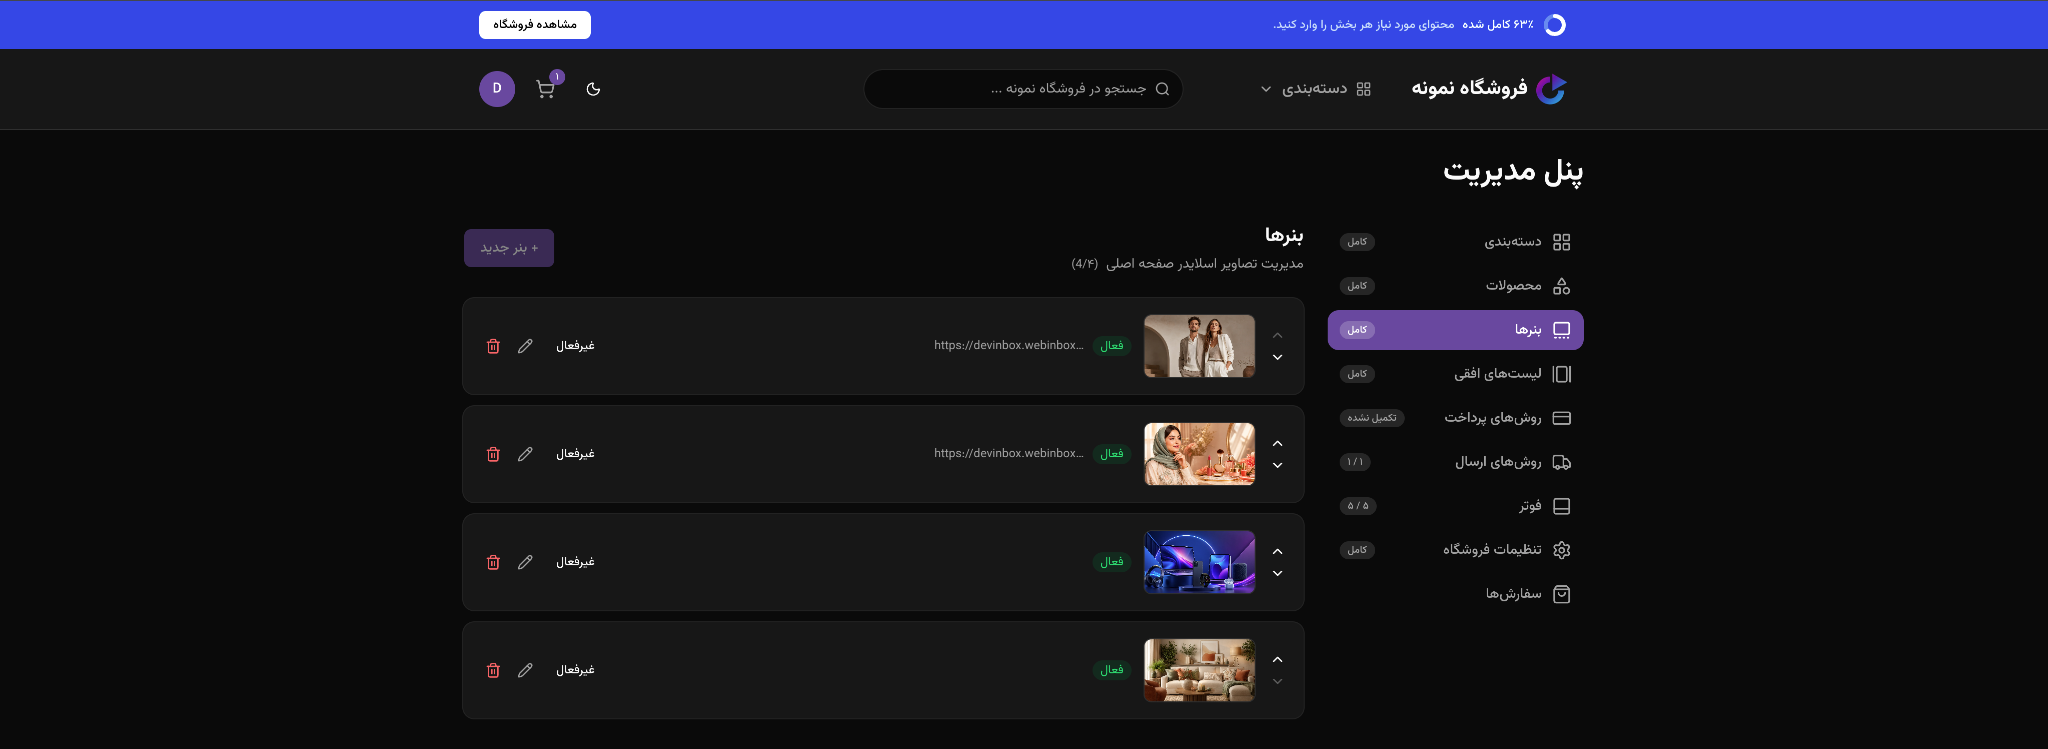Click the couple fashion banner thumbnail
The height and width of the screenshot is (749, 2048).
1199,346
